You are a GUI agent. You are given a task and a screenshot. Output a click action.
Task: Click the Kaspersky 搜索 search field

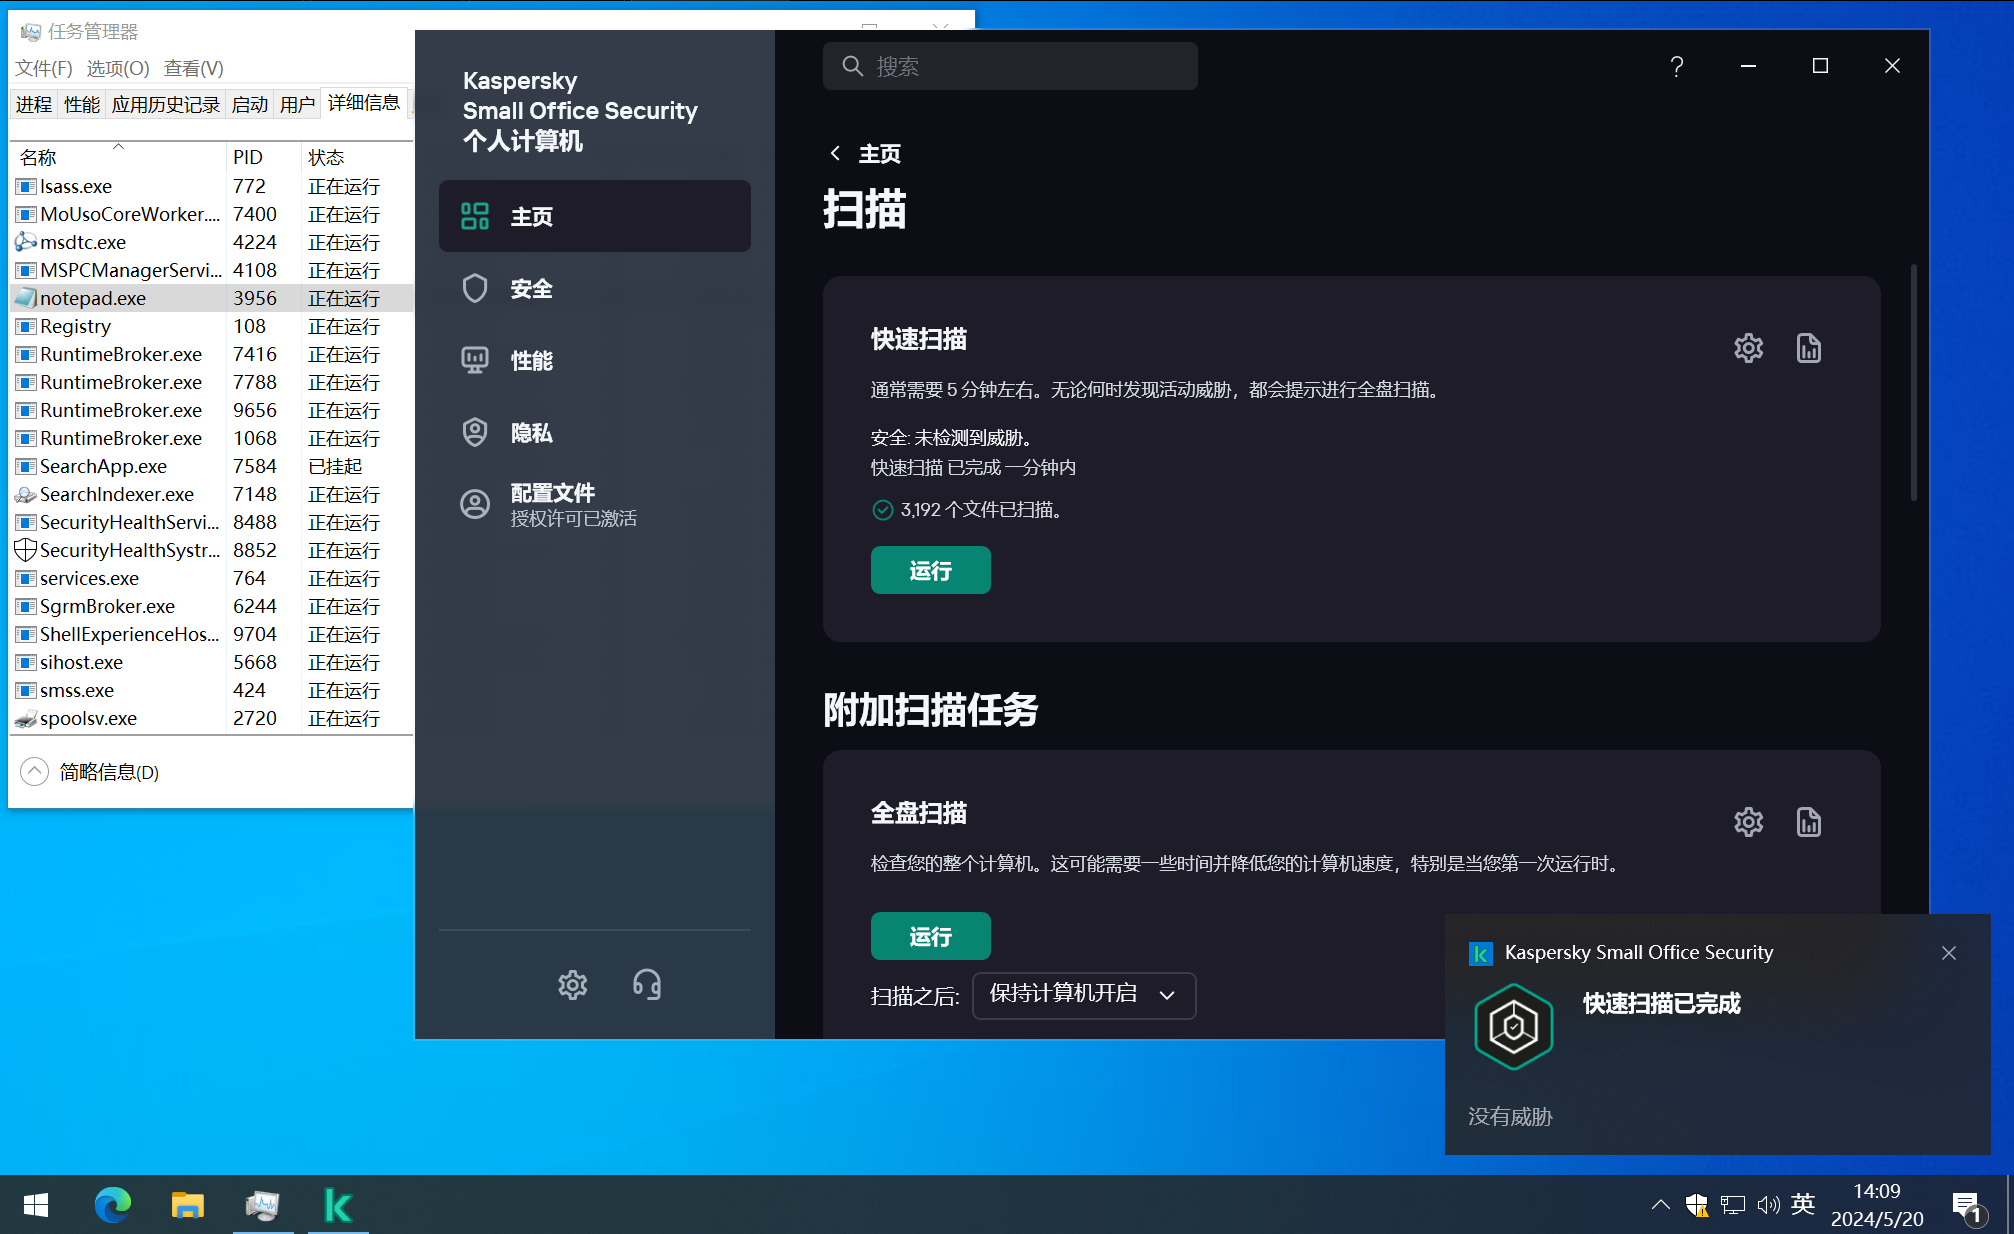pos(1010,66)
